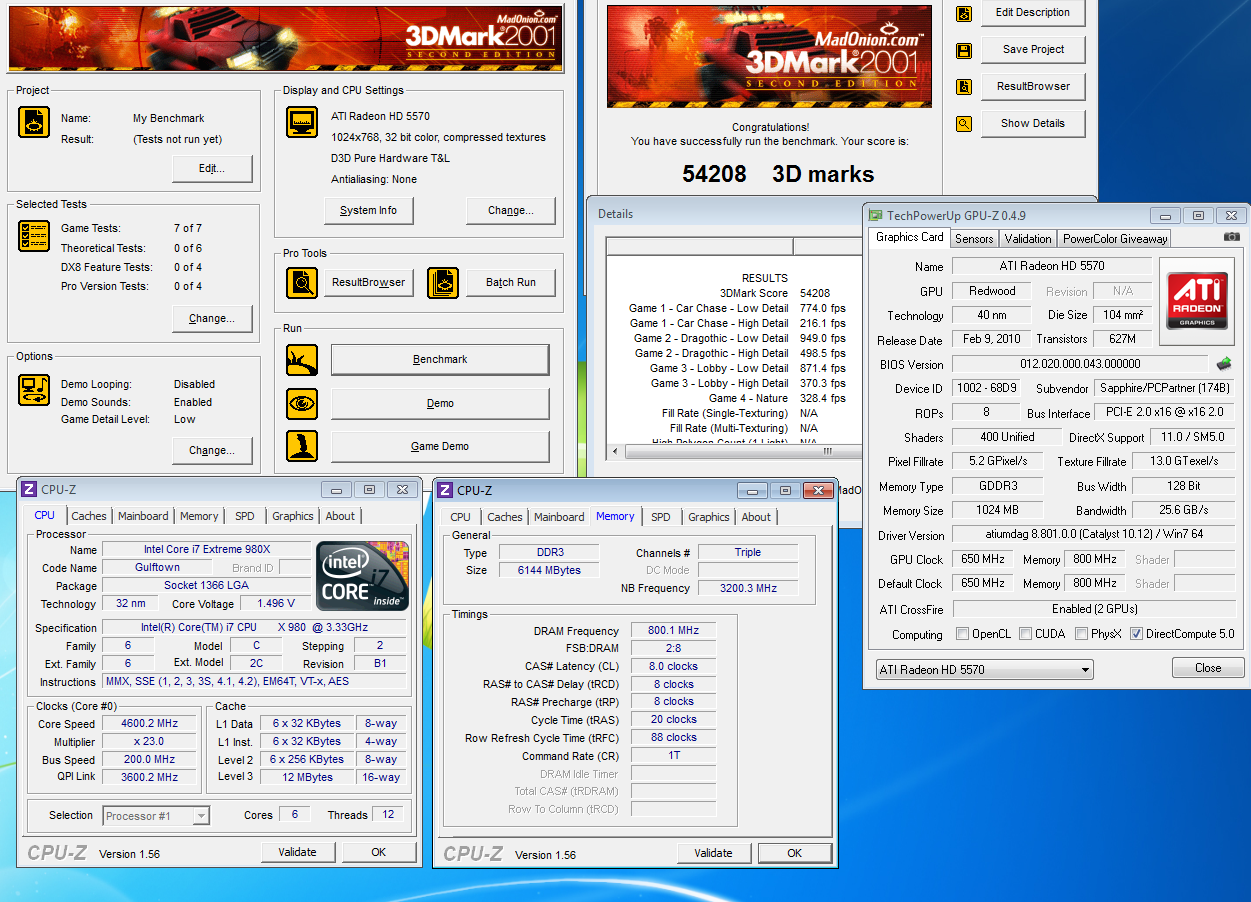The width and height of the screenshot is (1251, 902).
Task: Open the Mainboard tab in left CPU-Z
Action: click(x=143, y=516)
